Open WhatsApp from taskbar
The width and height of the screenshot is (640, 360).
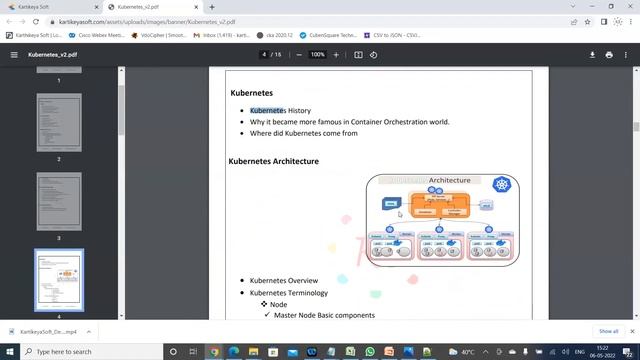tap(370, 352)
